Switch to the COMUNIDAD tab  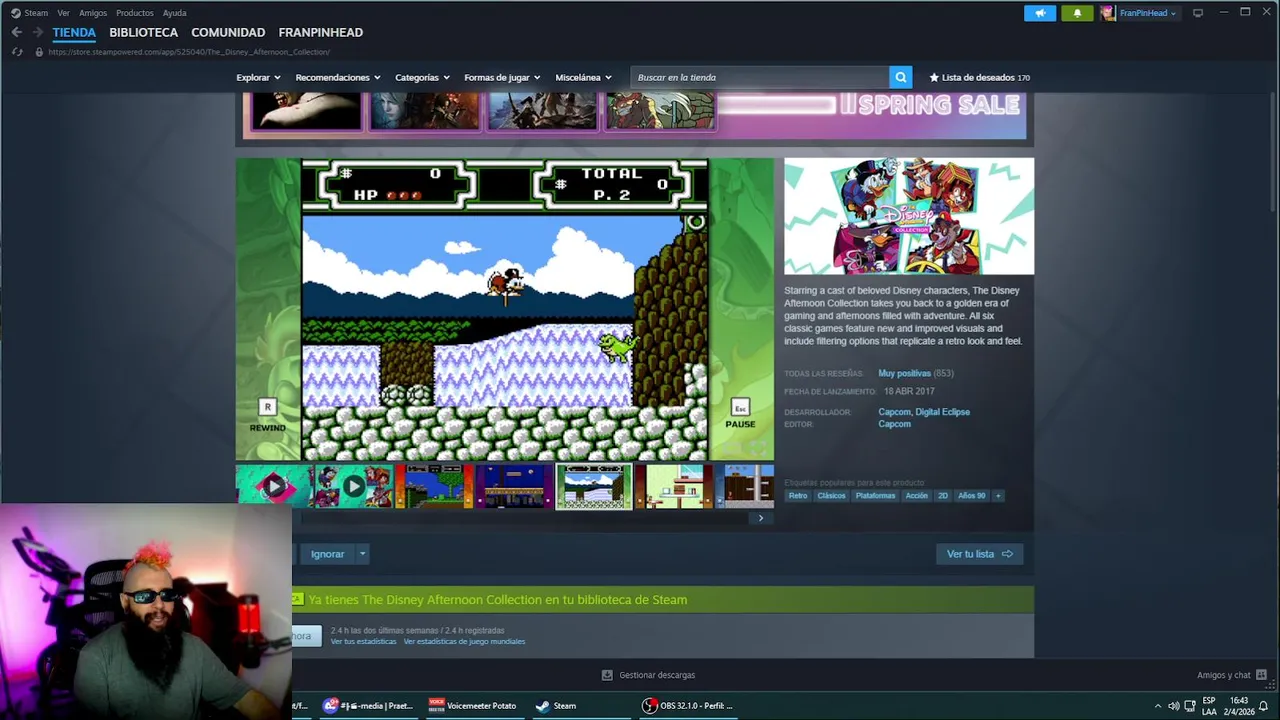pyautogui.click(x=228, y=32)
